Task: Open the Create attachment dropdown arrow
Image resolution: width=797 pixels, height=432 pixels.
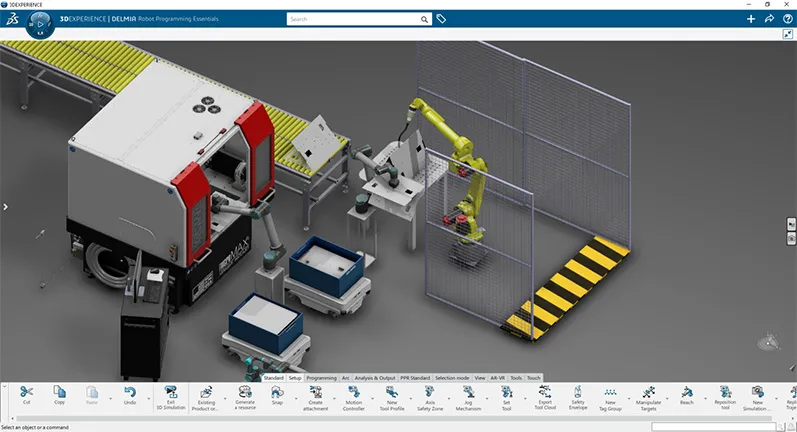Action: coord(334,398)
